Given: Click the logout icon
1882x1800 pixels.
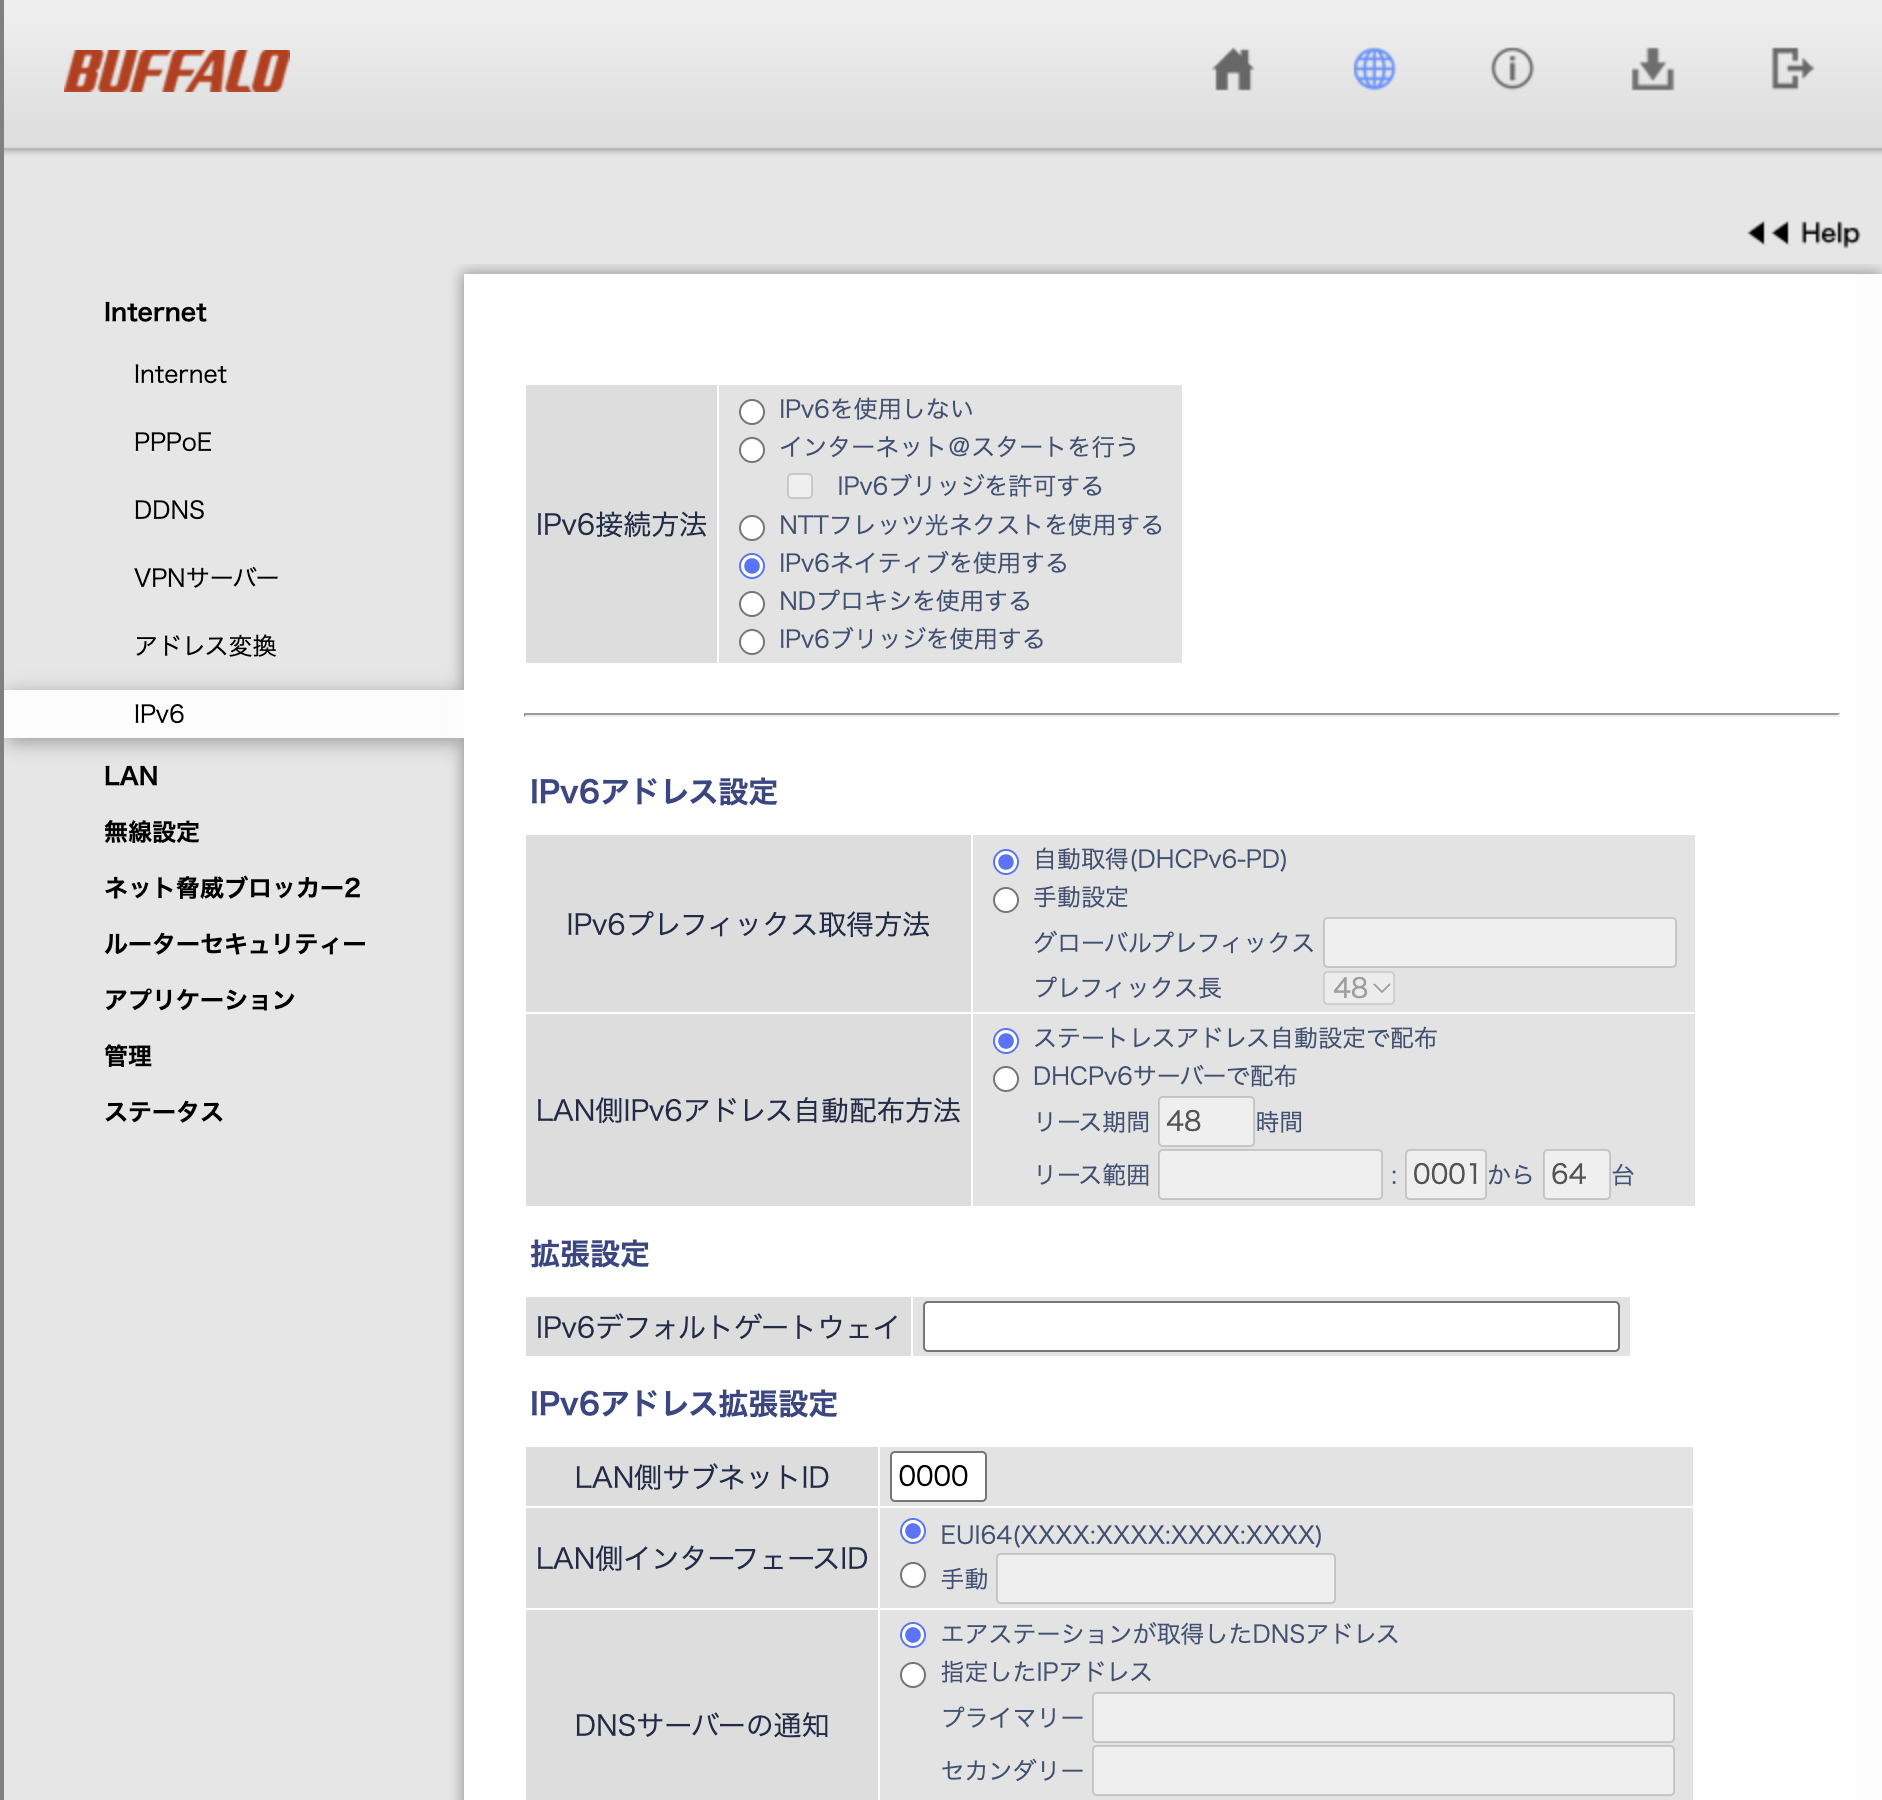Looking at the screenshot, I should [1791, 70].
